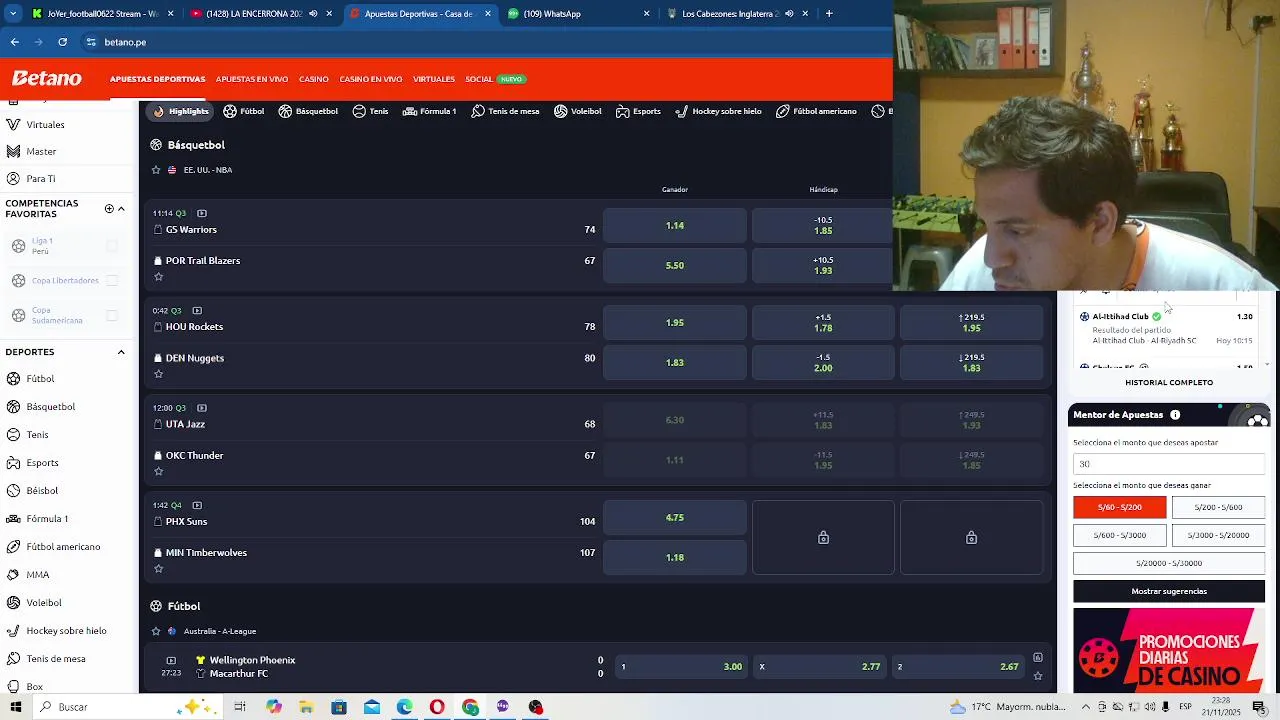Open the Casino menu item
Viewport: 1280px width, 720px height.
tap(314, 79)
